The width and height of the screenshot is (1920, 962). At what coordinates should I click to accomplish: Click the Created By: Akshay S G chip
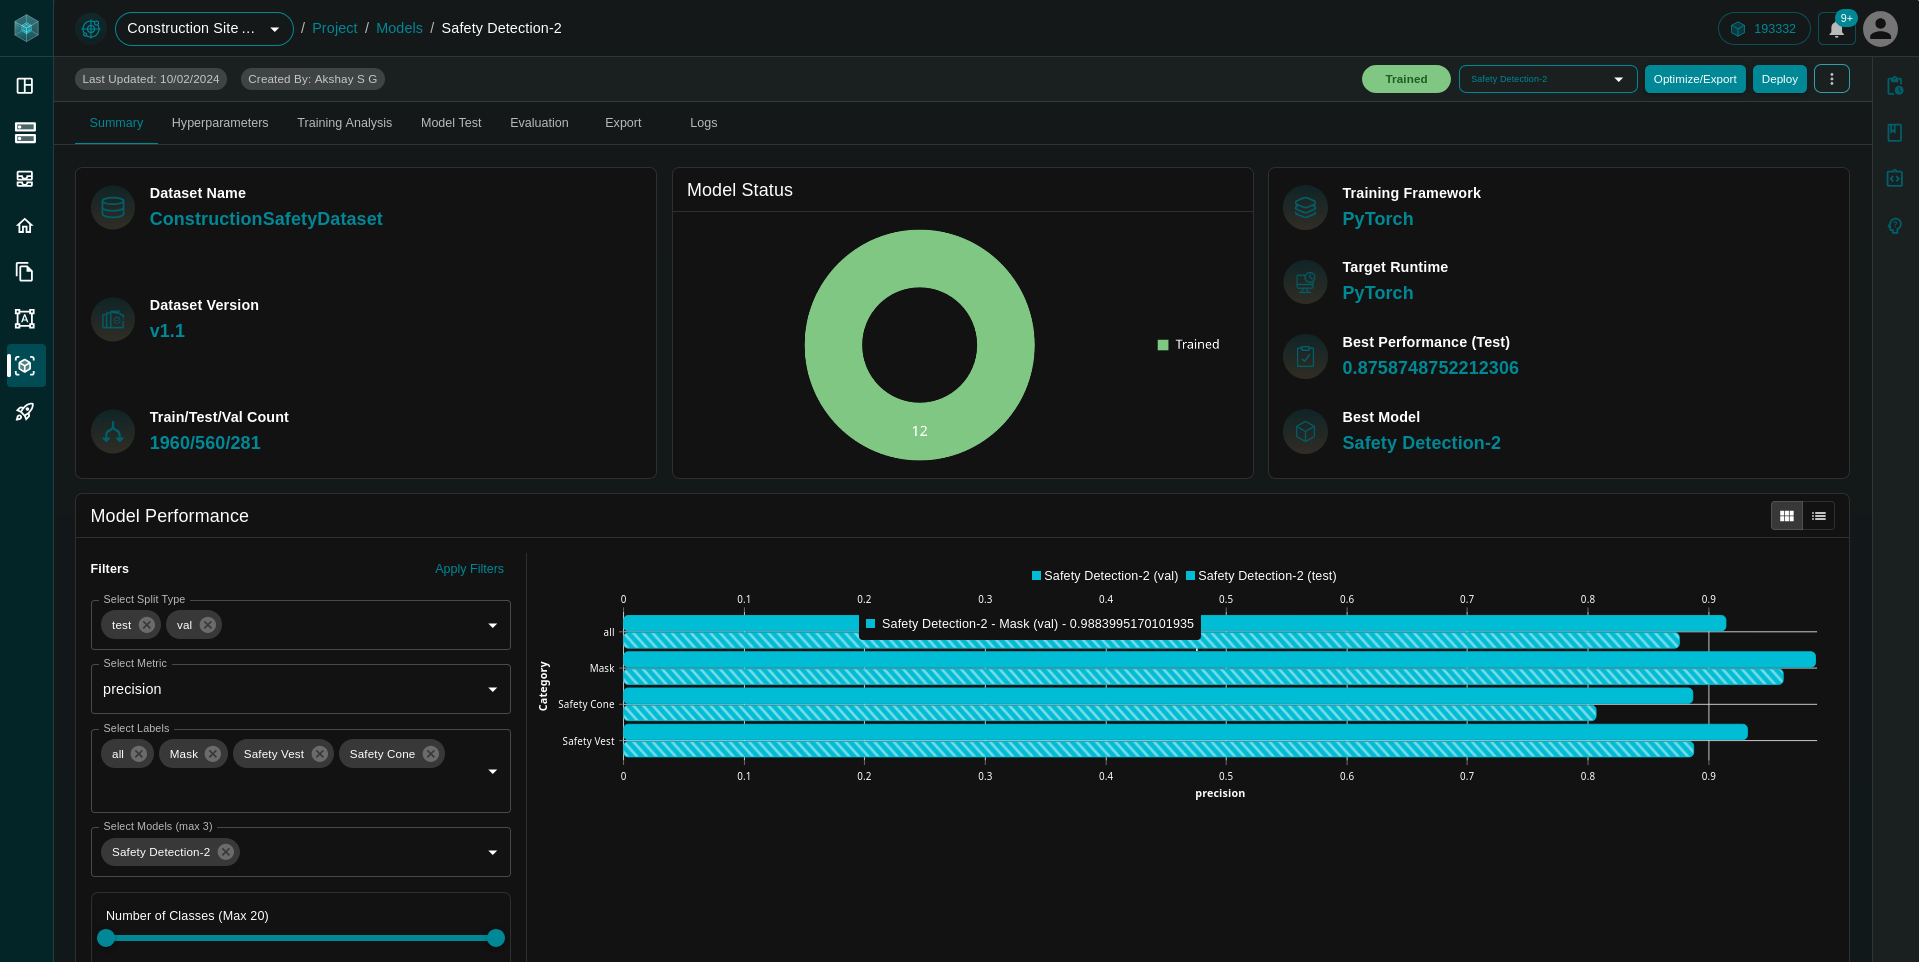(313, 79)
